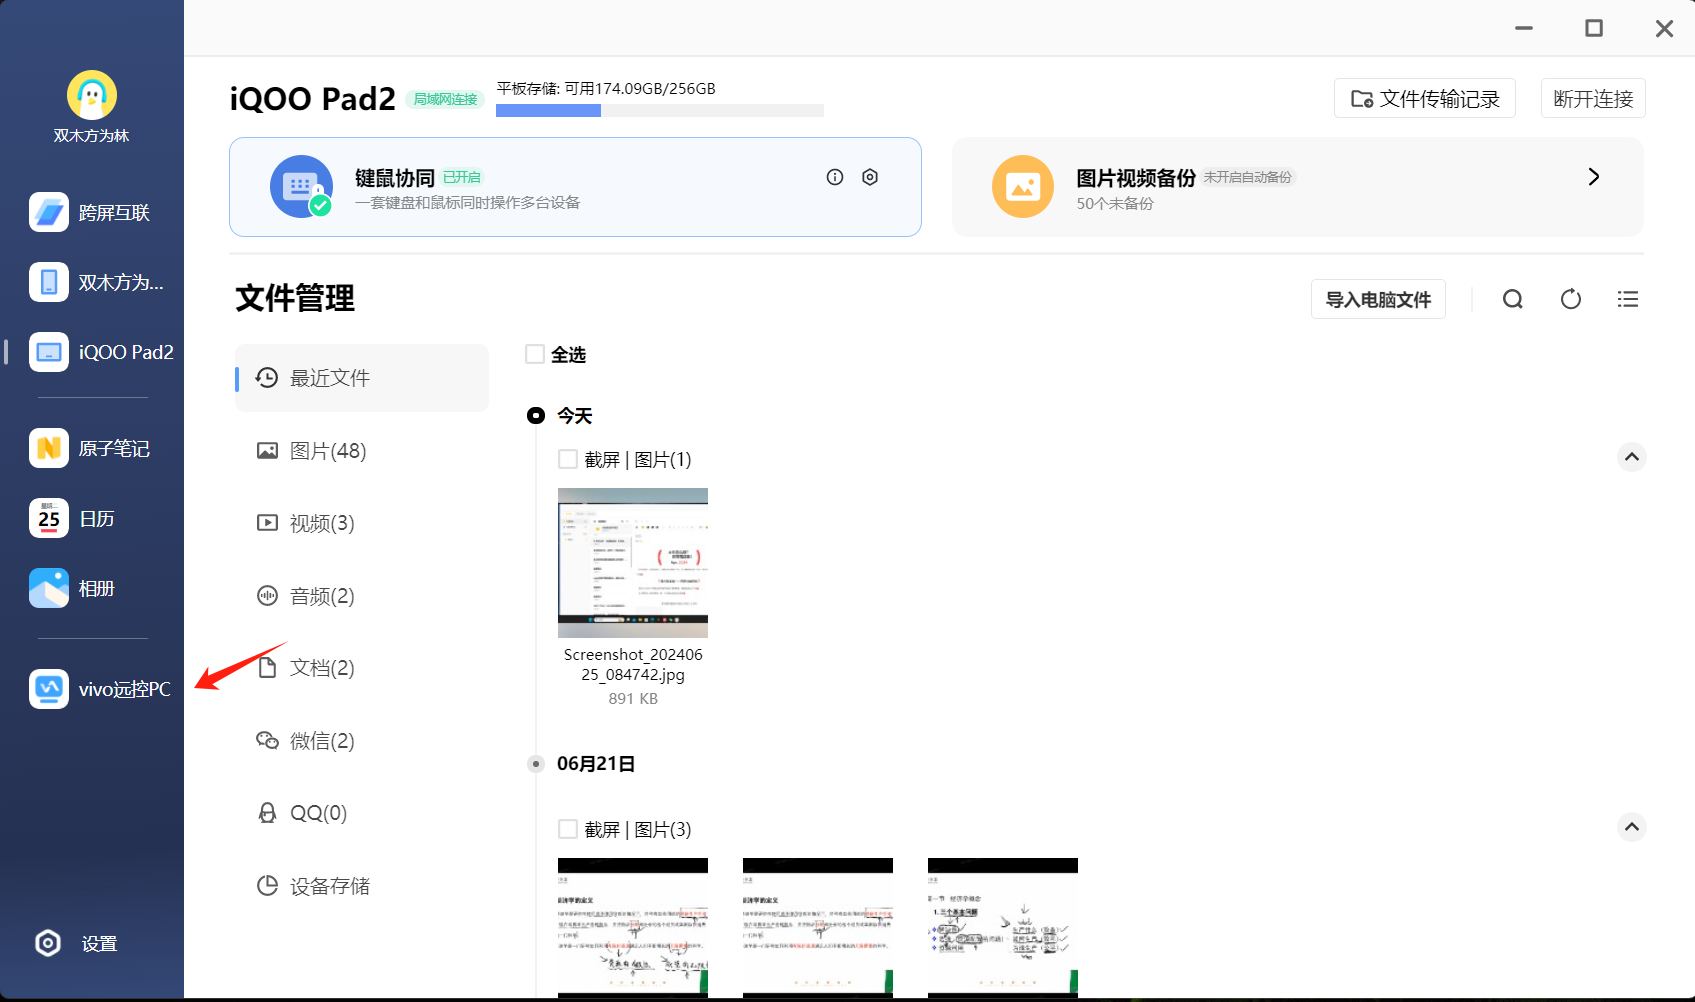This screenshot has height=1002, width=1695.
Task: Expand 图片视频备份 with the arrow
Action: (1594, 177)
